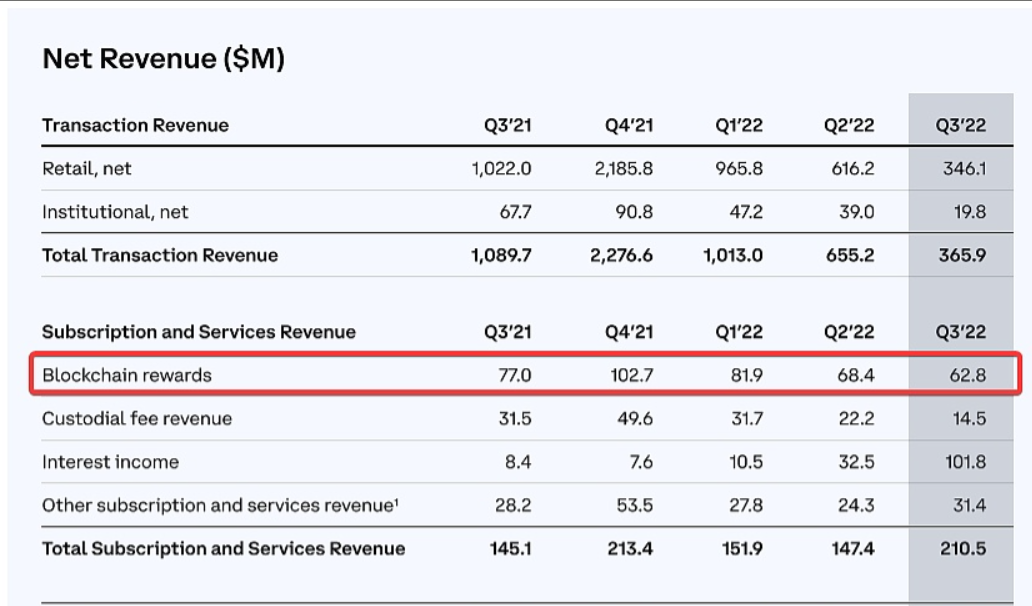Select Q4'21 header in Subscription and Services row
Screen dimensions: 1032x606
(x=628, y=332)
